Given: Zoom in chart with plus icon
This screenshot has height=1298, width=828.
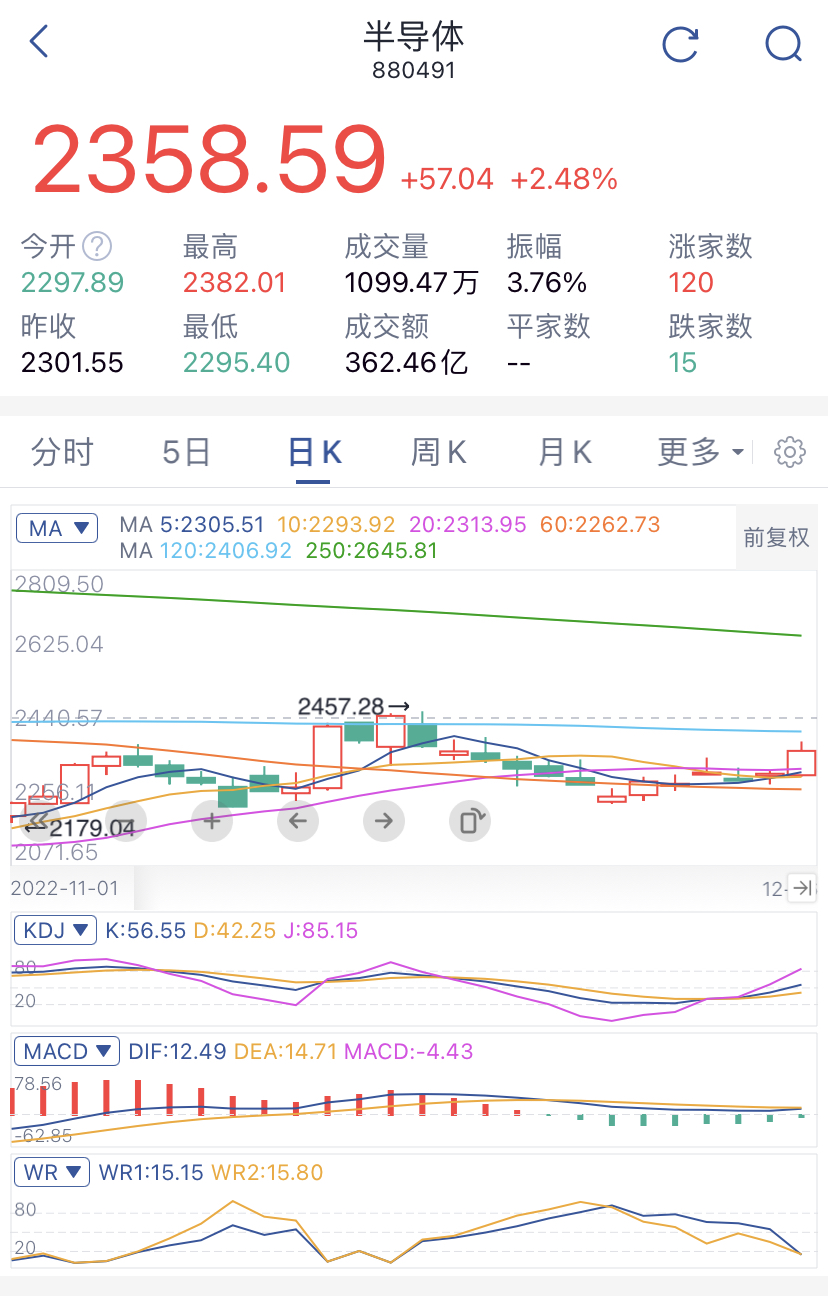Looking at the screenshot, I should 212,822.
